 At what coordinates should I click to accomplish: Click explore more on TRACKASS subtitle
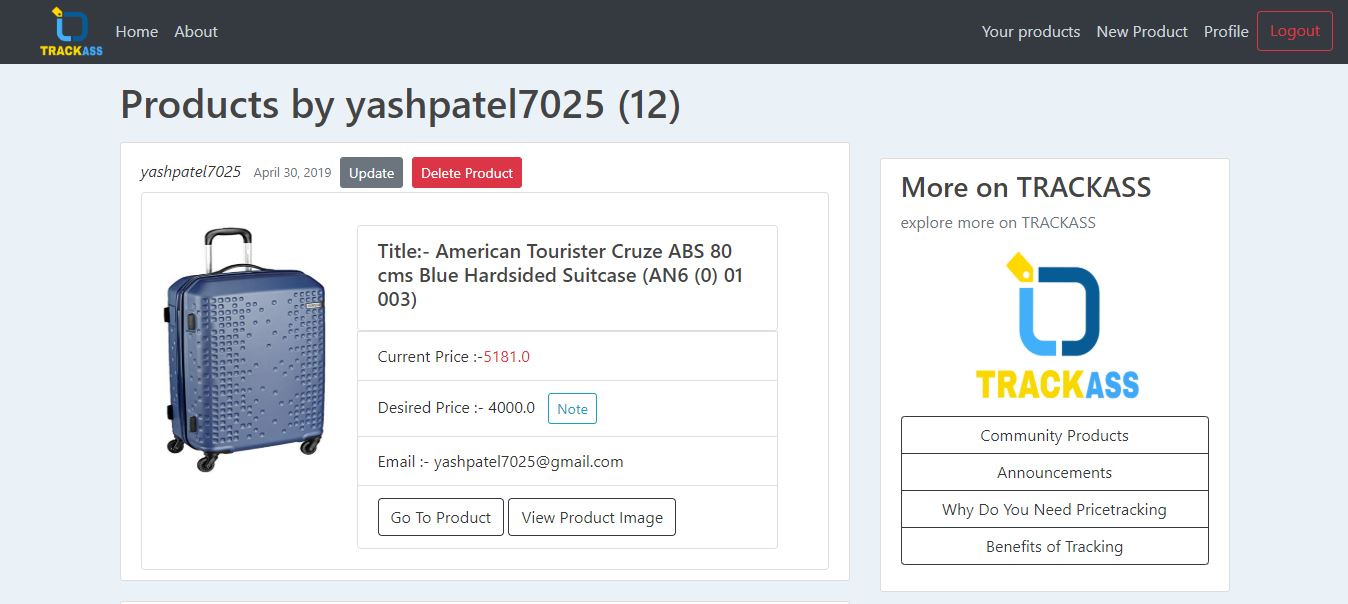click(x=998, y=222)
